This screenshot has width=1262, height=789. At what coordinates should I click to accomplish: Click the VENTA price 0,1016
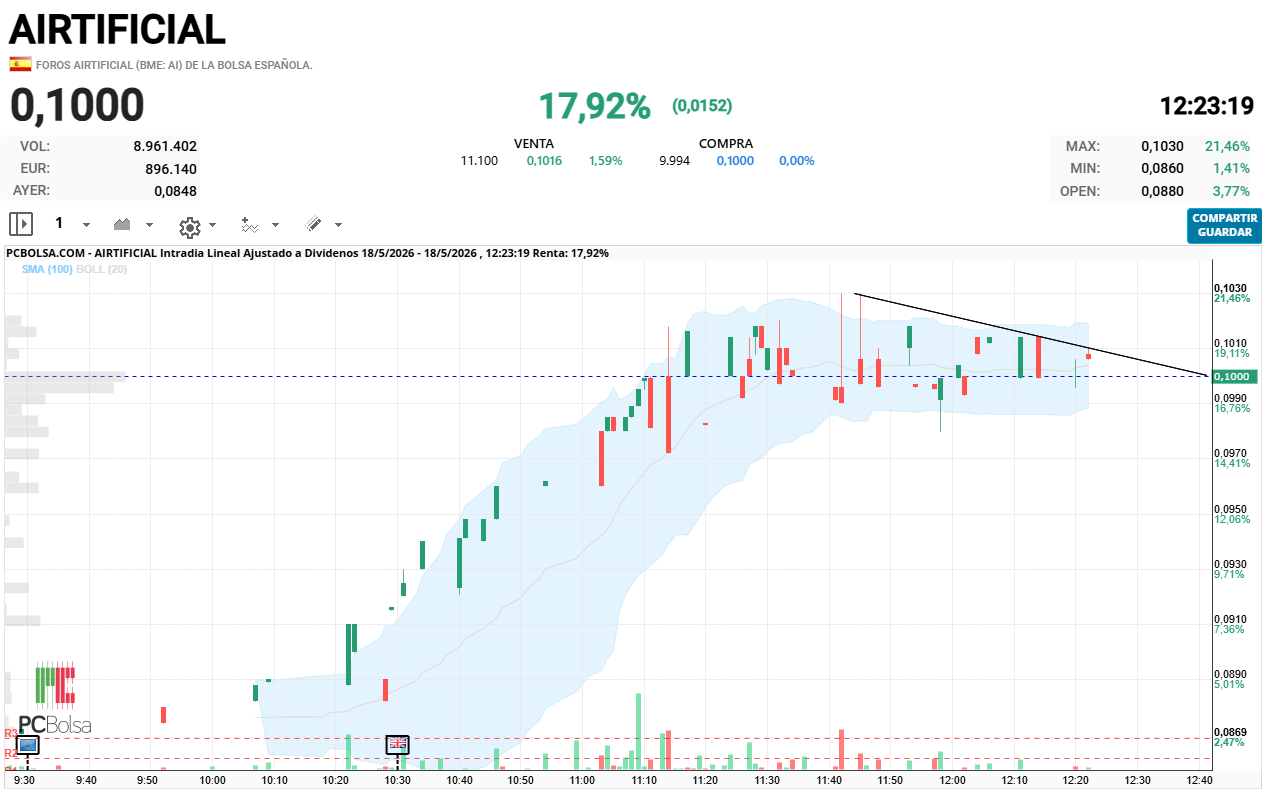(x=544, y=160)
